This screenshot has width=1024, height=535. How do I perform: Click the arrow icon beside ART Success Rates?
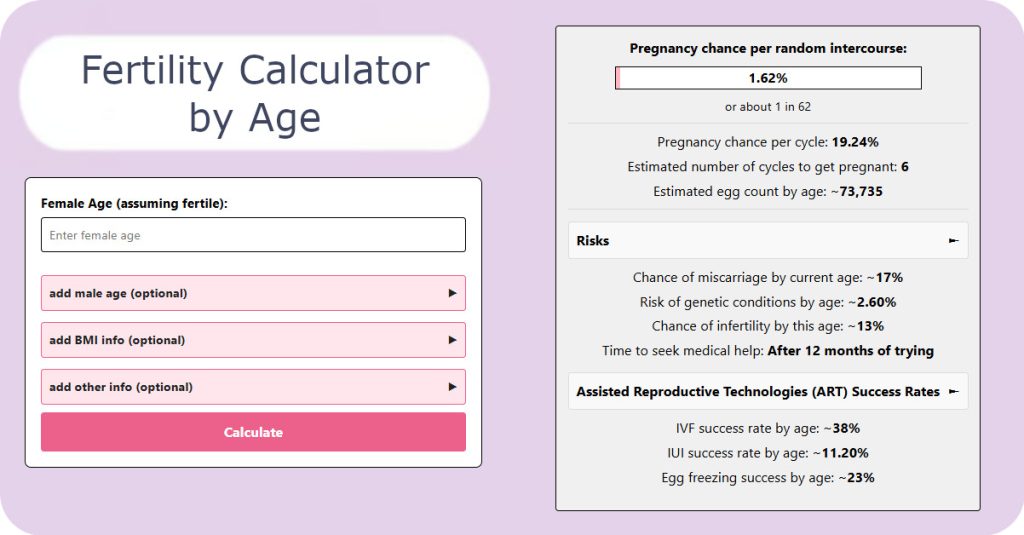[x=953, y=391]
